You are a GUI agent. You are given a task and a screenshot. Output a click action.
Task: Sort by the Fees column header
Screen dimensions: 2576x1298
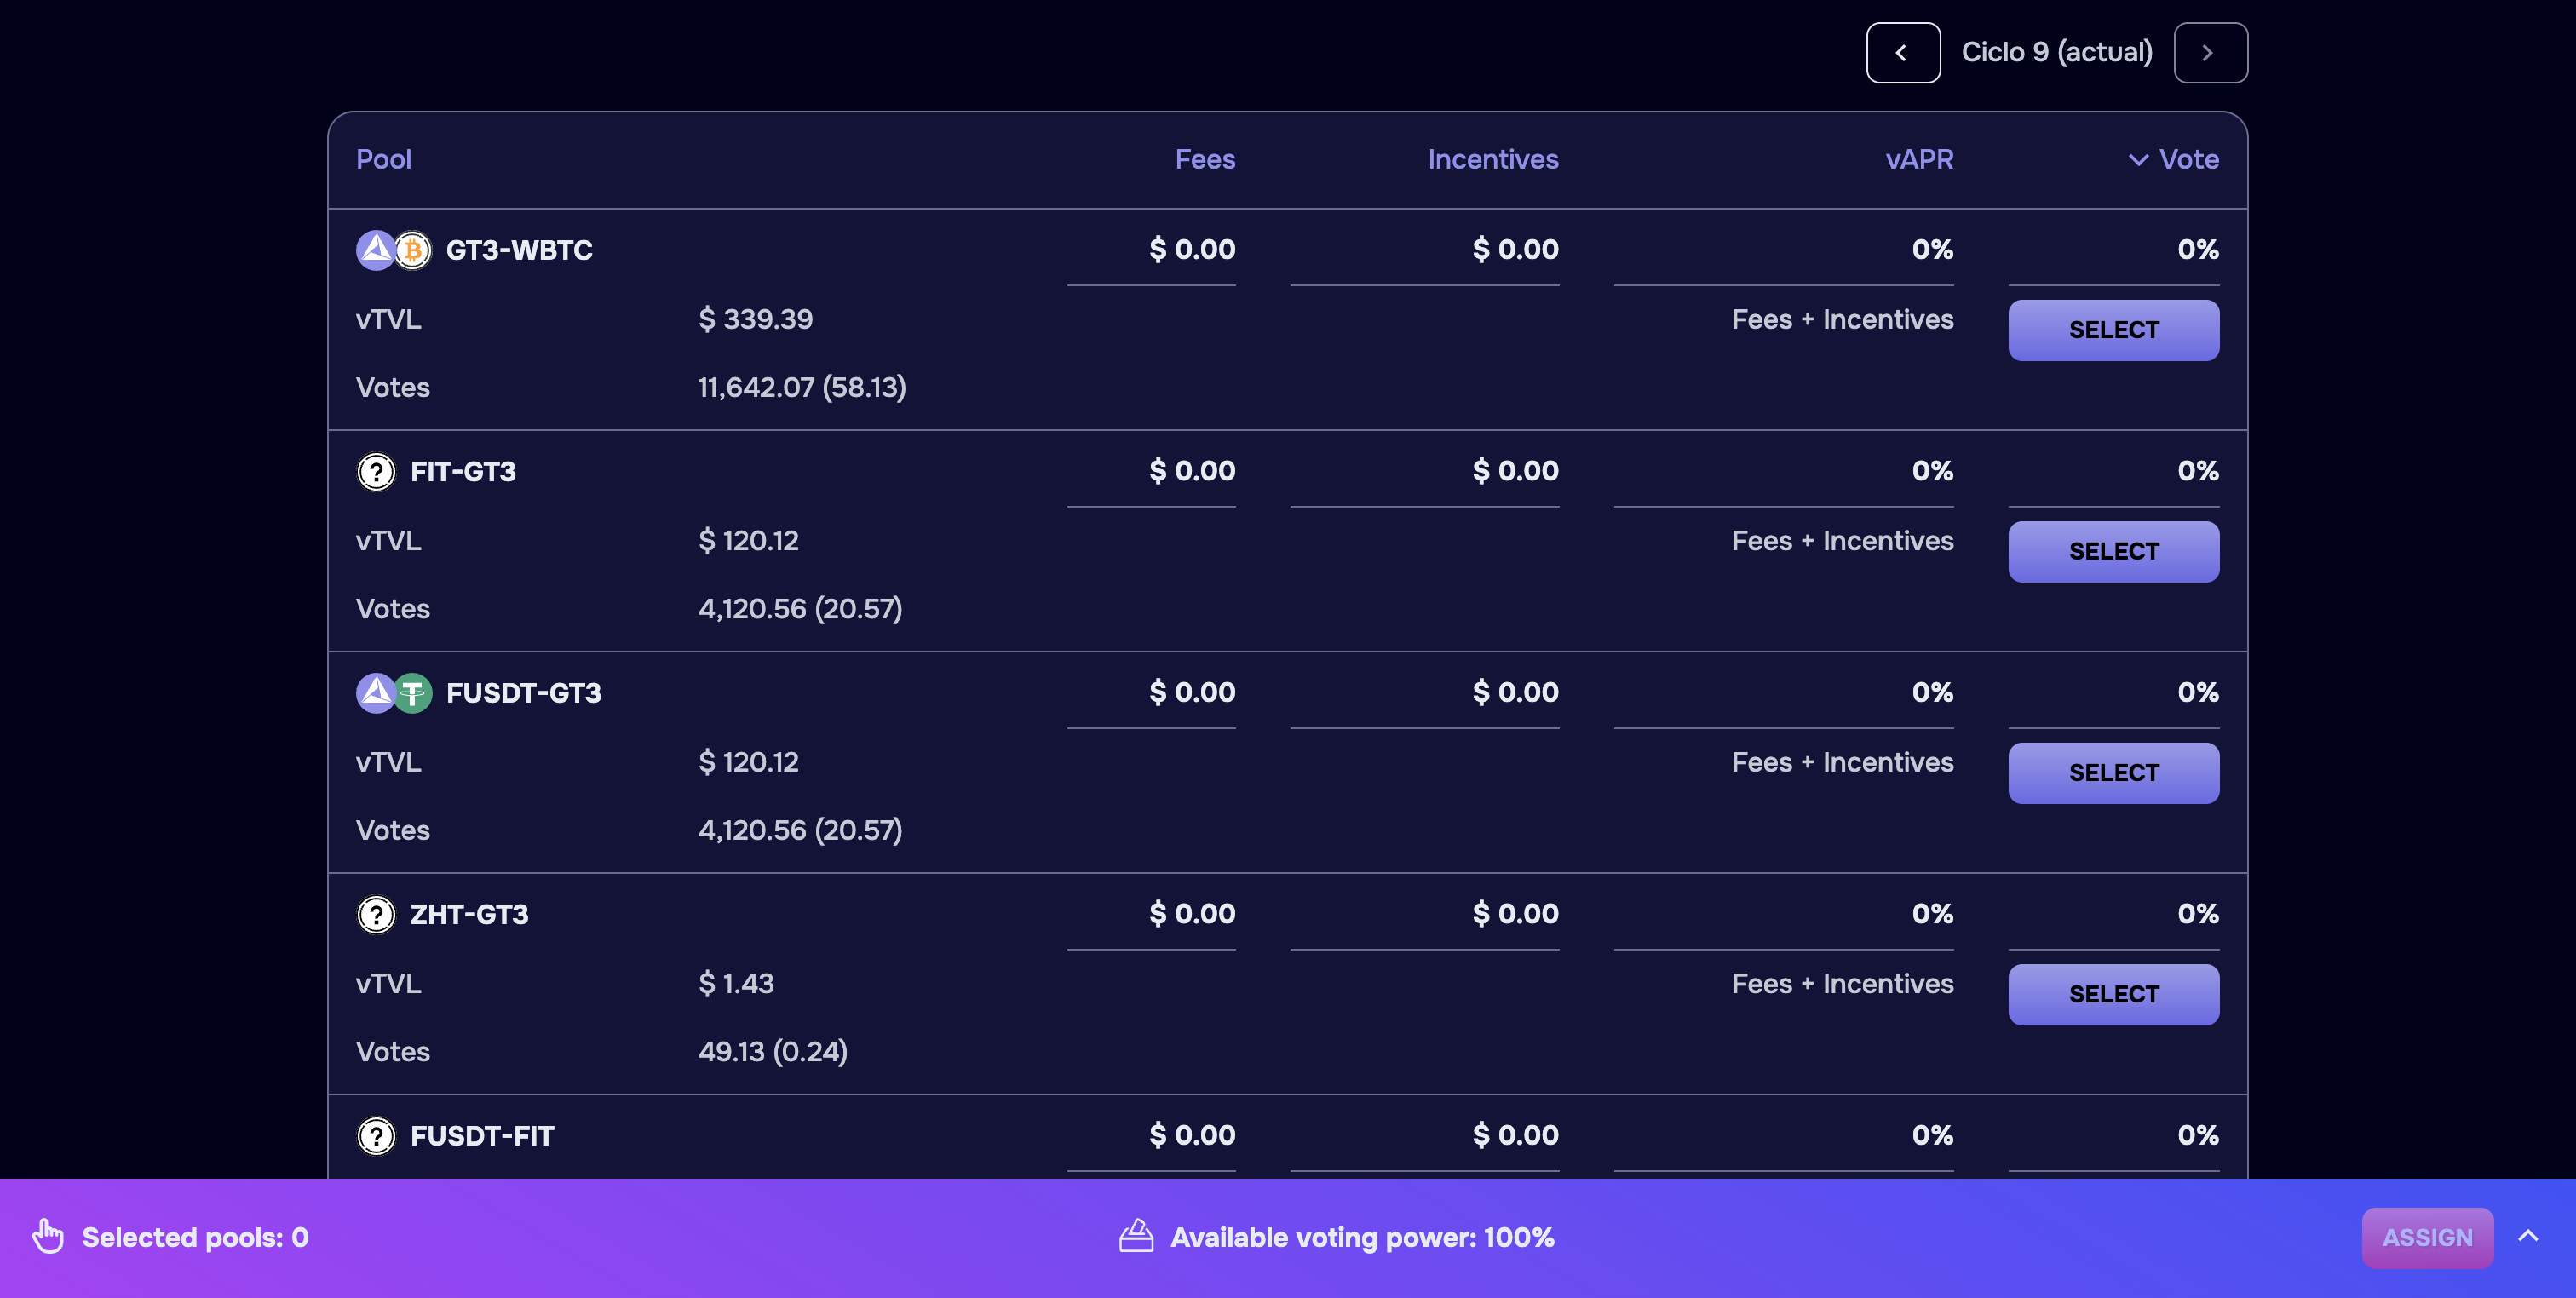click(1205, 160)
